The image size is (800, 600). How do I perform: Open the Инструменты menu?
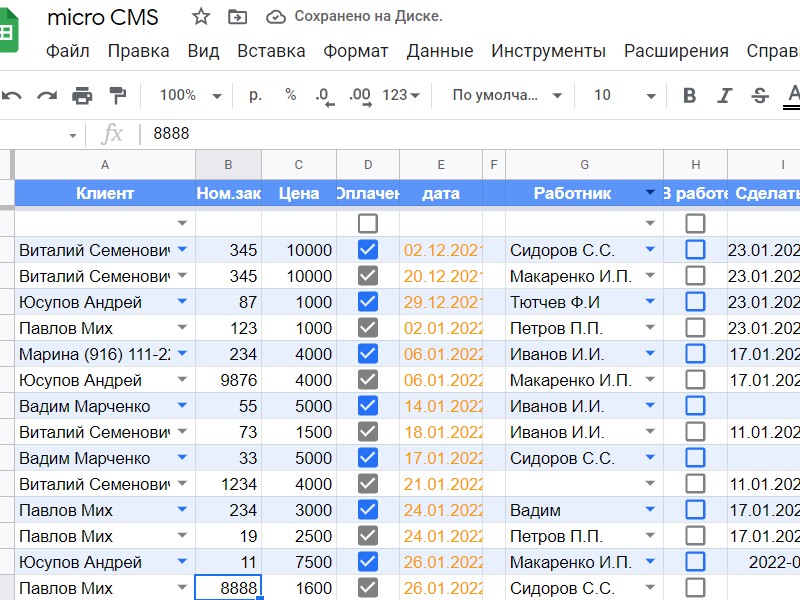[548, 51]
